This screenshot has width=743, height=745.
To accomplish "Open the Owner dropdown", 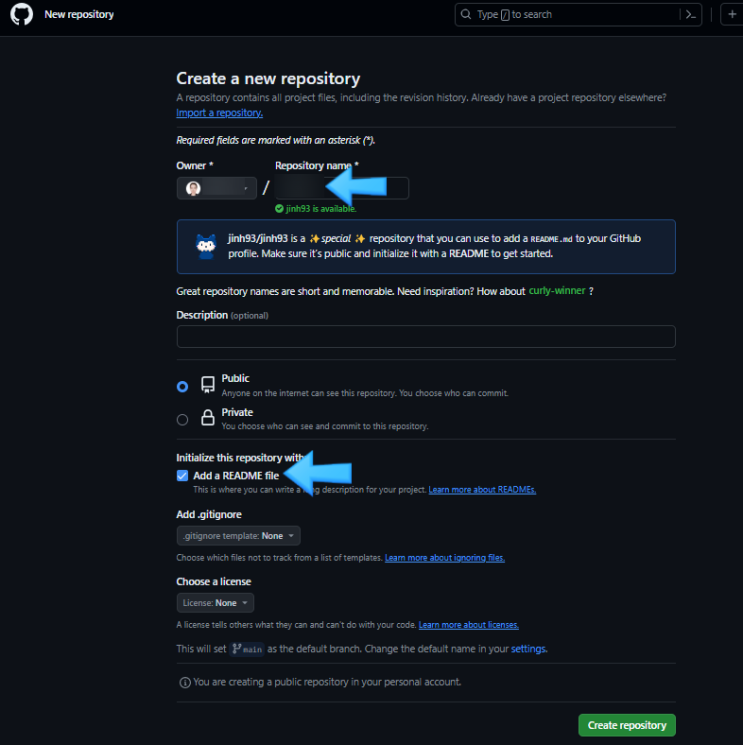I will point(217,188).
